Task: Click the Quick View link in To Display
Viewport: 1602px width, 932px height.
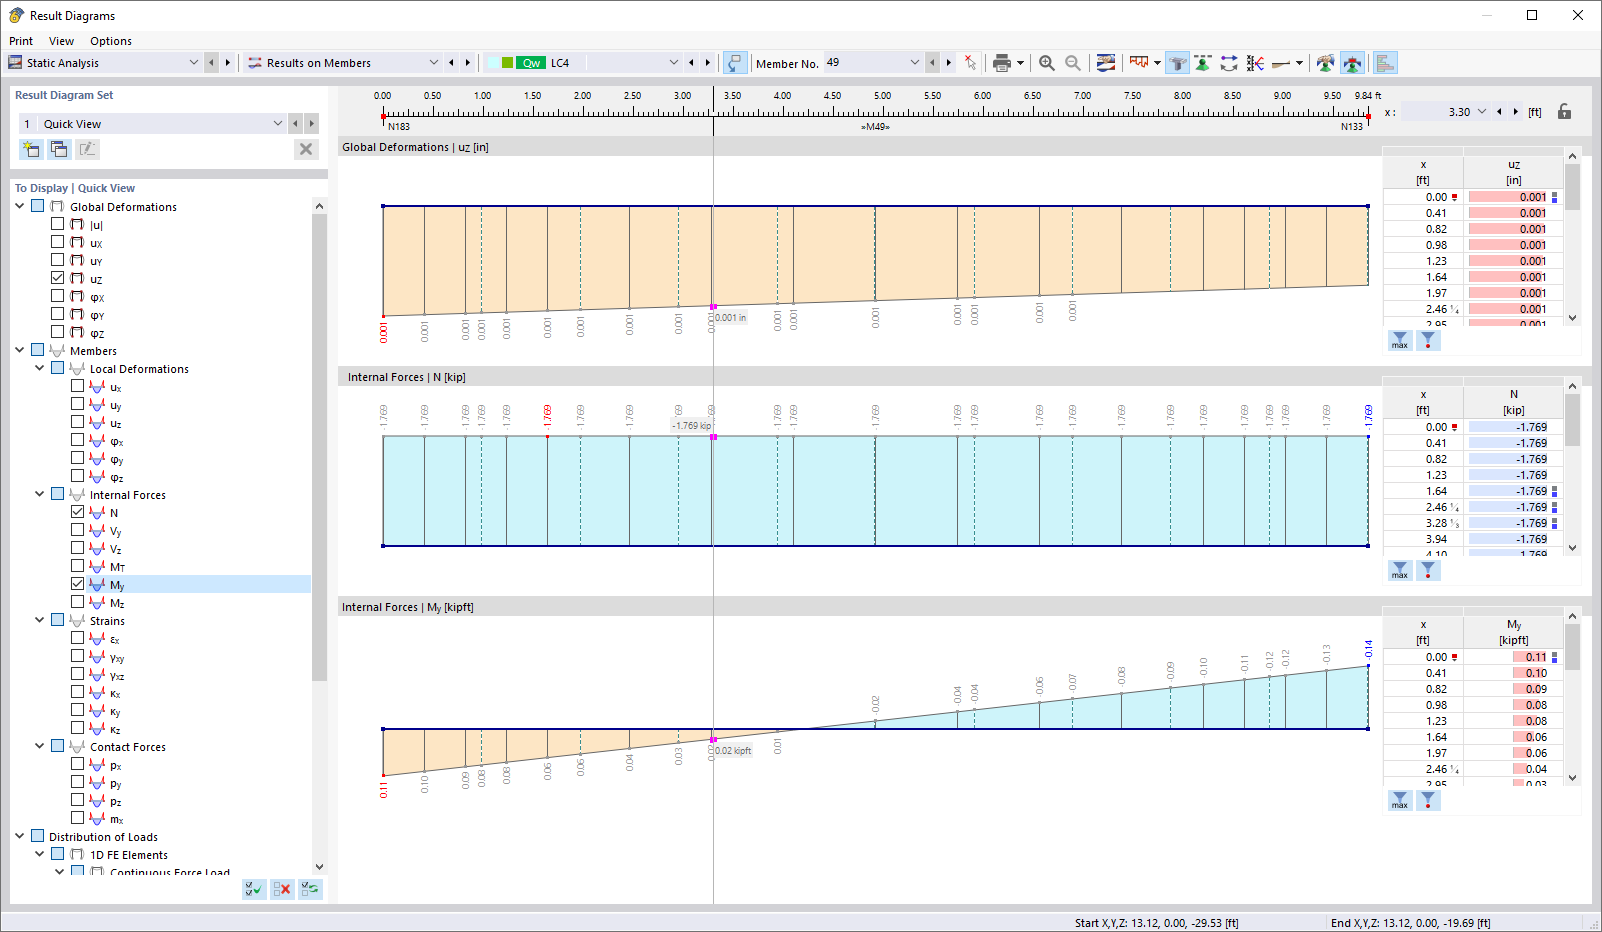Action: pyautogui.click(x=106, y=187)
